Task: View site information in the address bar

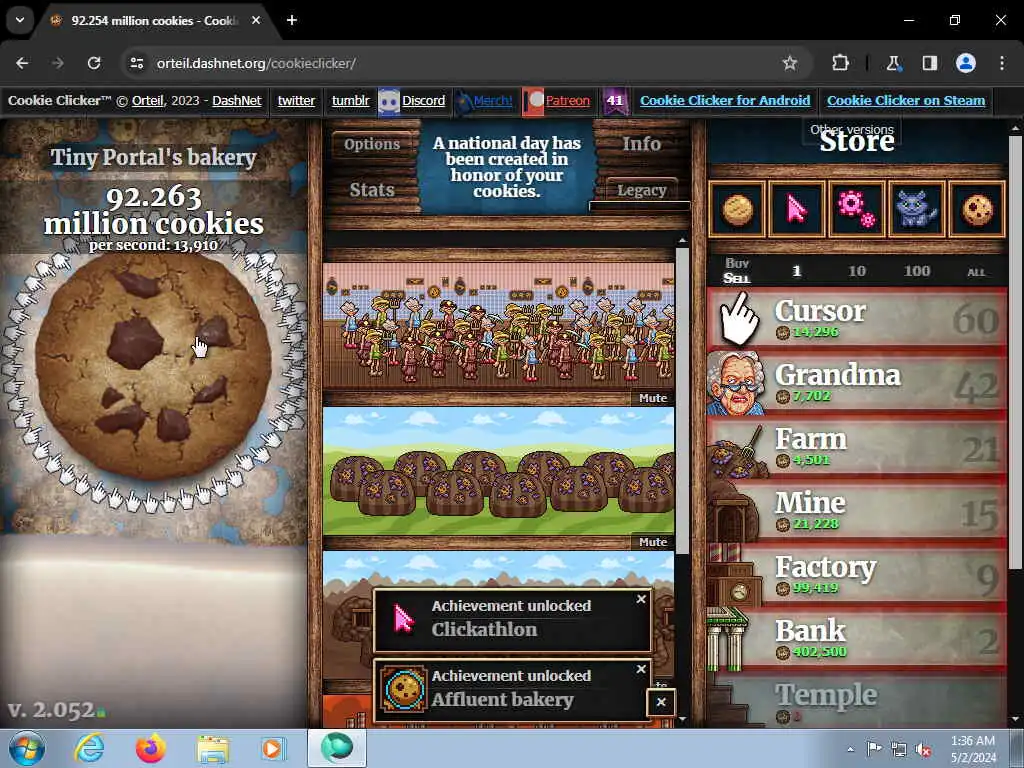Action: tap(136, 63)
